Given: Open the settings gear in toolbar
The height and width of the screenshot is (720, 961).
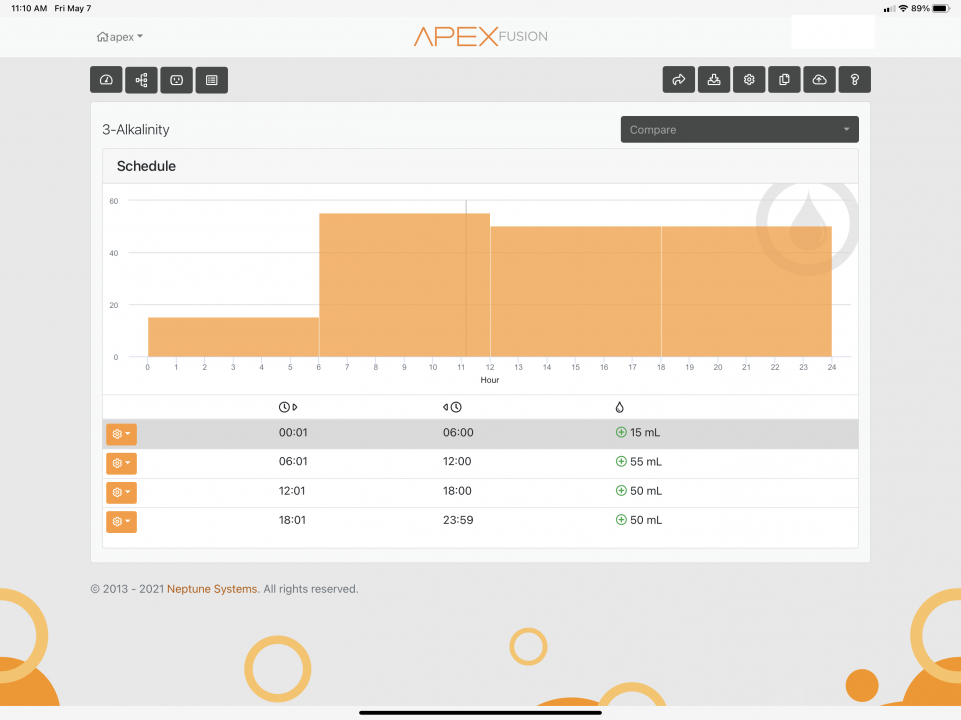Looking at the screenshot, I should [749, 80].
